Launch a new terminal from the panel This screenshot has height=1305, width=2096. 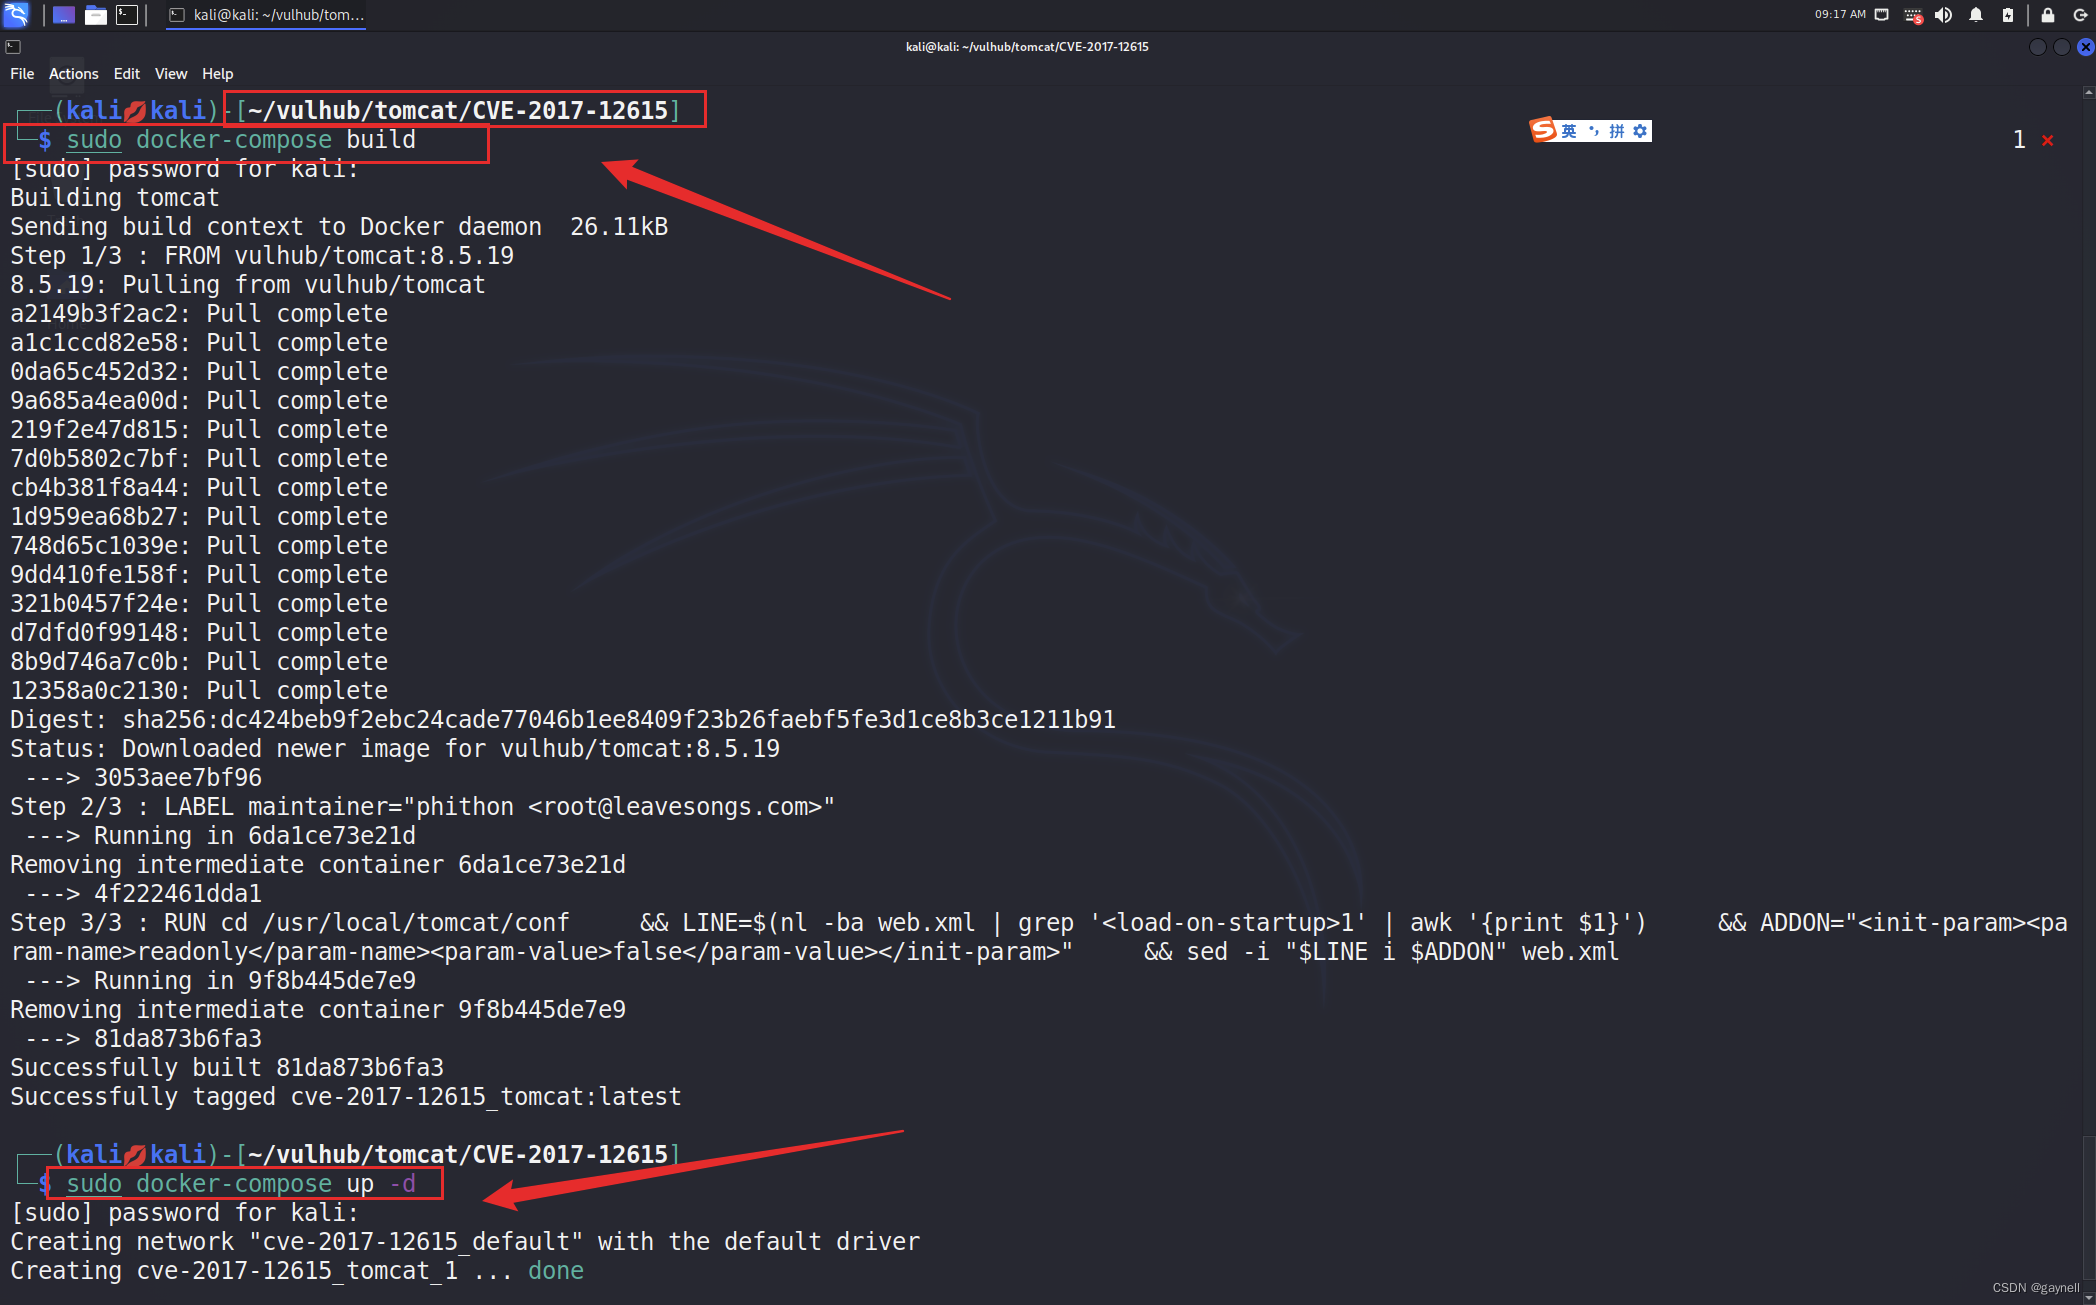[x=127, y=15]
